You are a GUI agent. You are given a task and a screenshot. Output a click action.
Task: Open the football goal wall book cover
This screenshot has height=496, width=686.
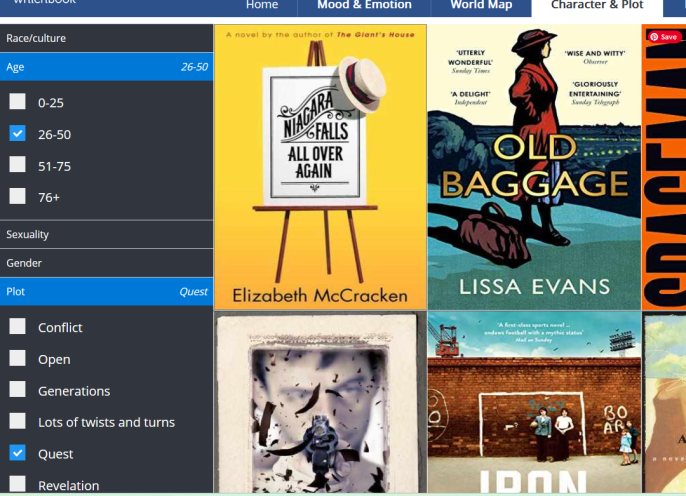coord(534,402)
